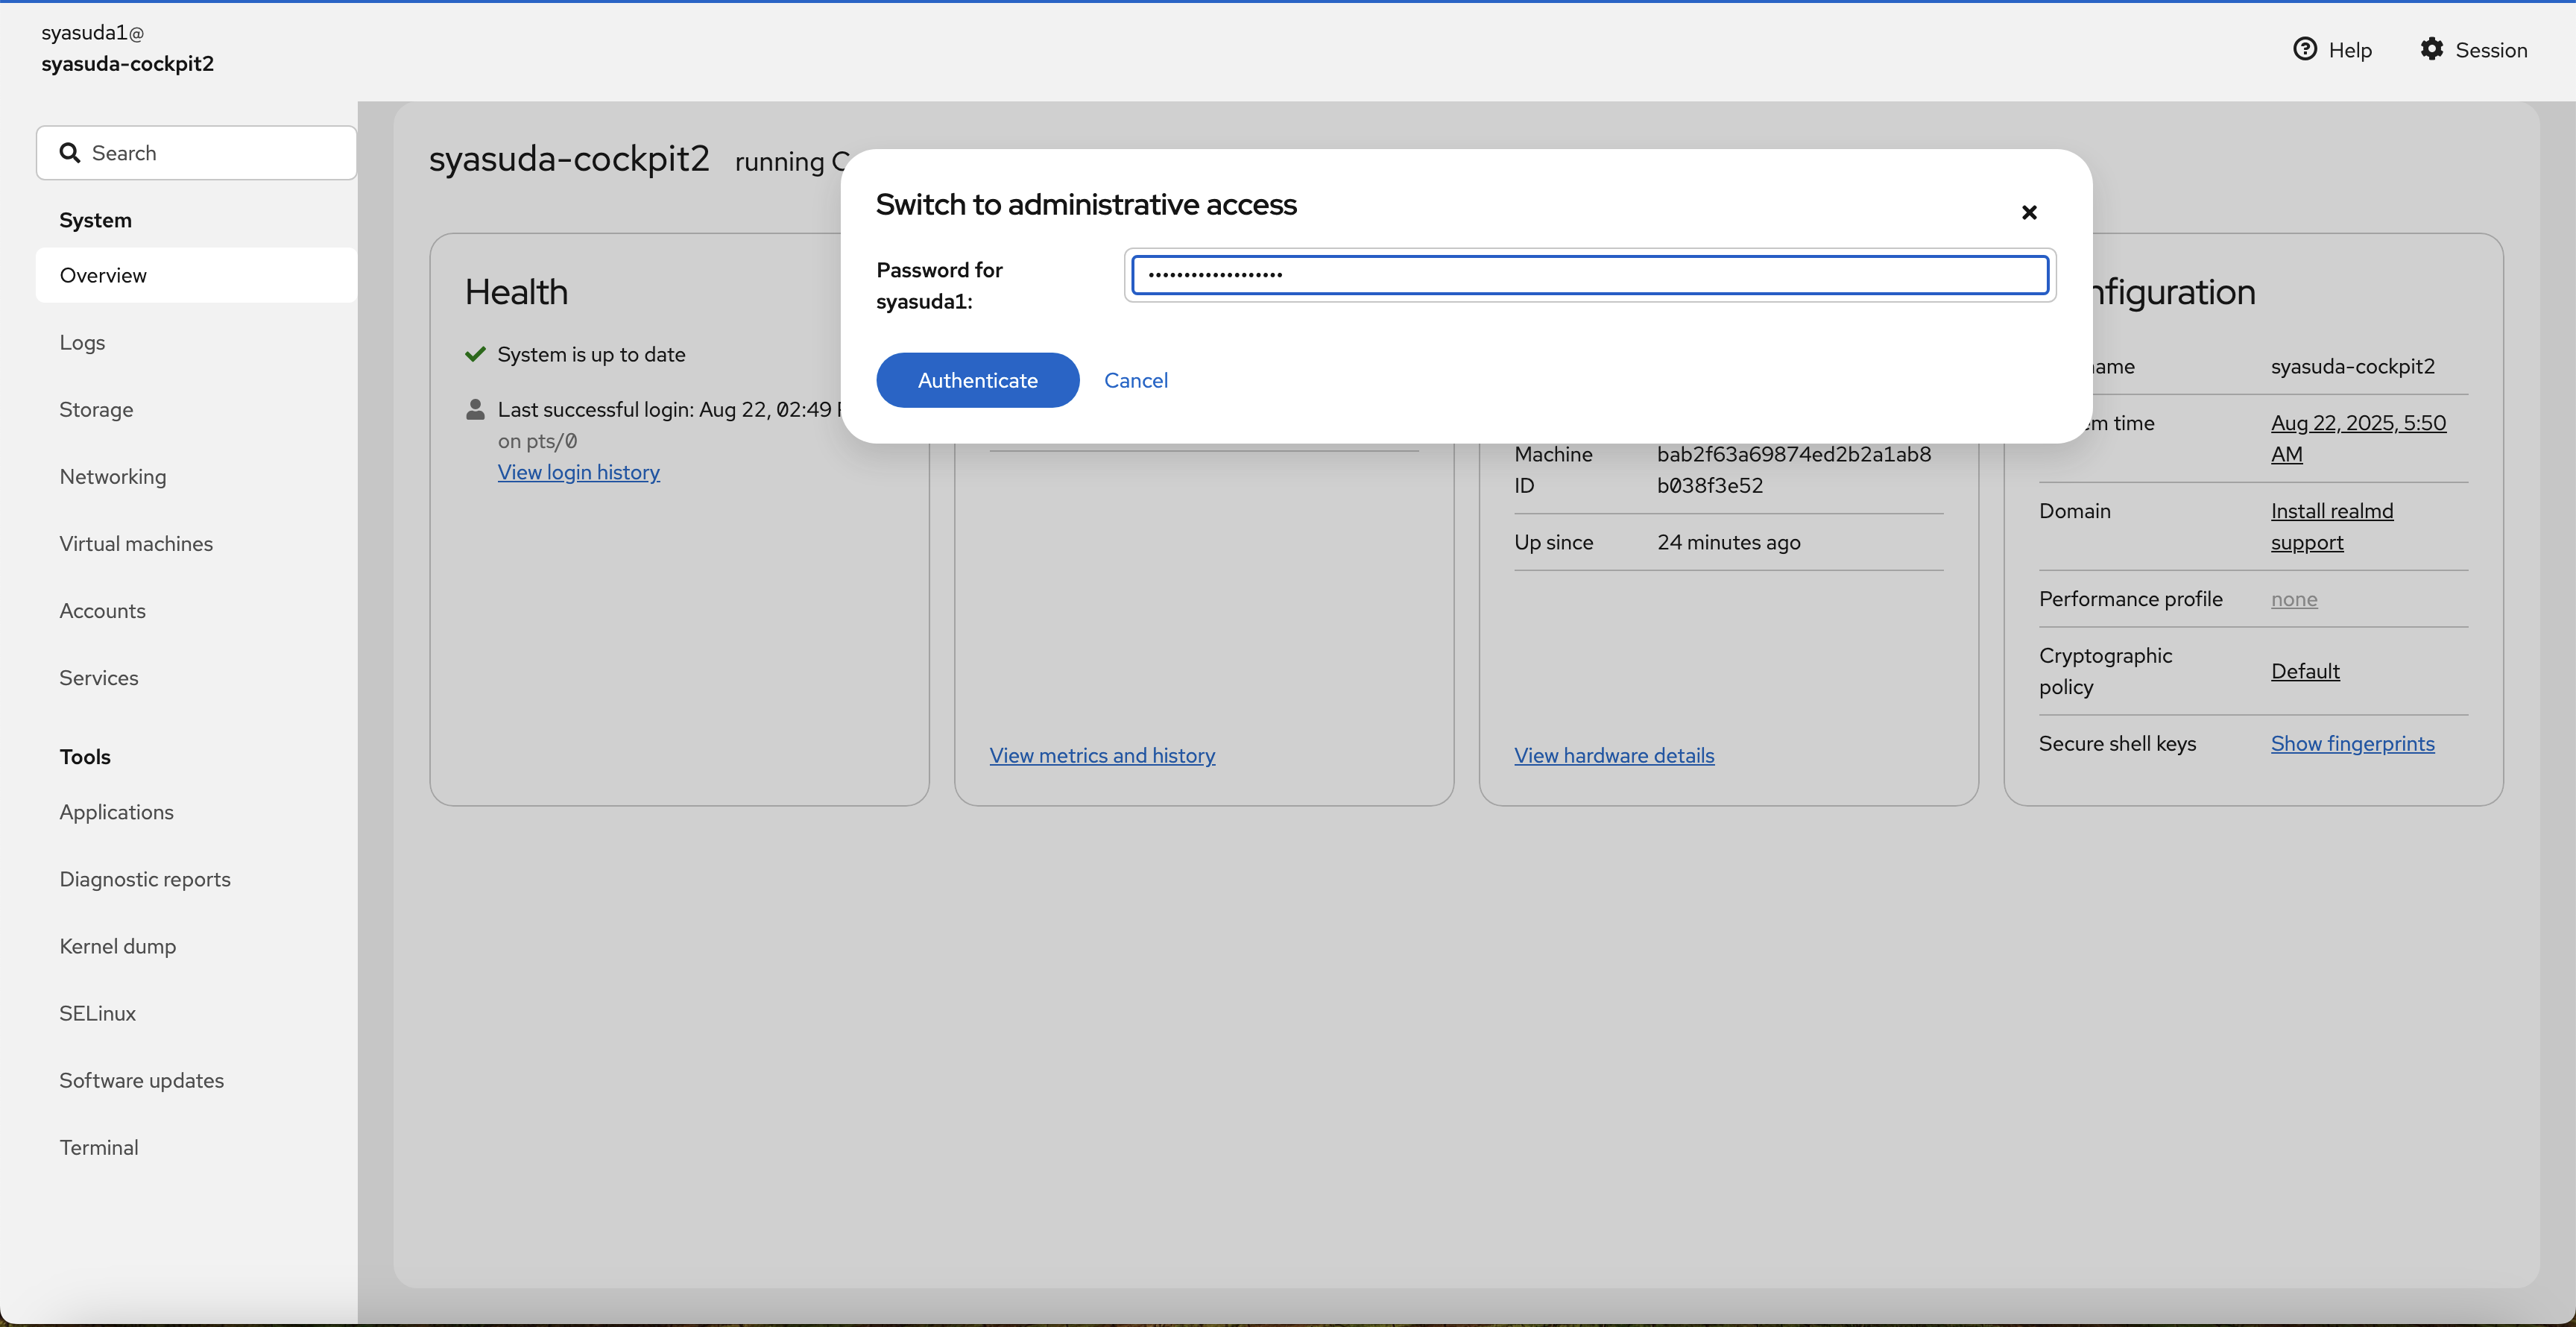
Task: Click View login history link
Action: pyautogui.click(x=578, y=472)
